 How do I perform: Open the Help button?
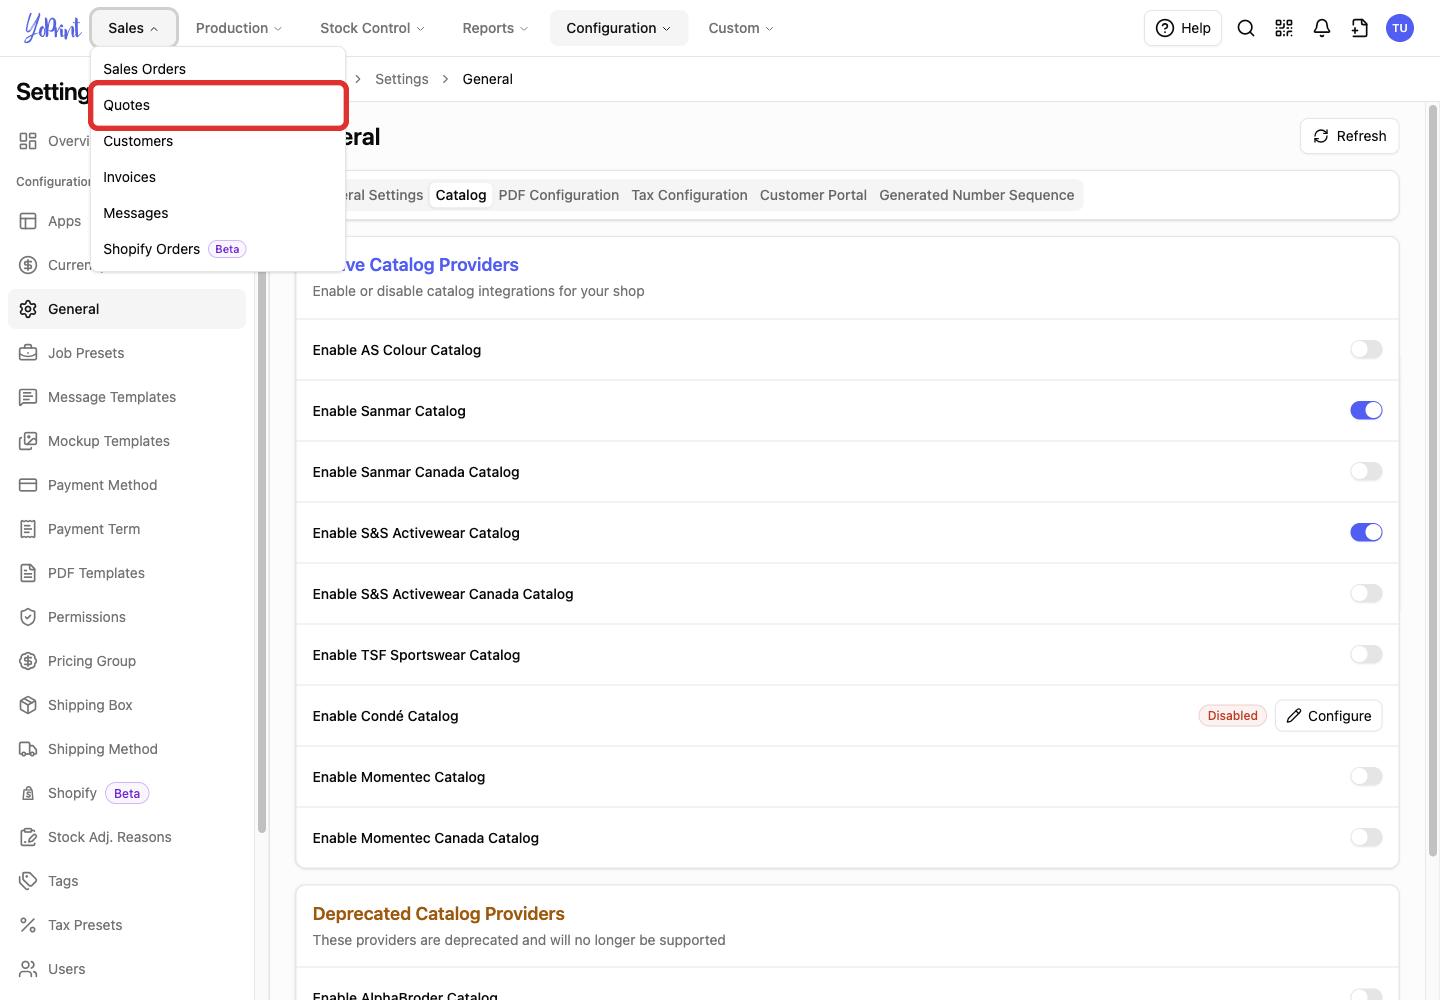pos(1183,28)
